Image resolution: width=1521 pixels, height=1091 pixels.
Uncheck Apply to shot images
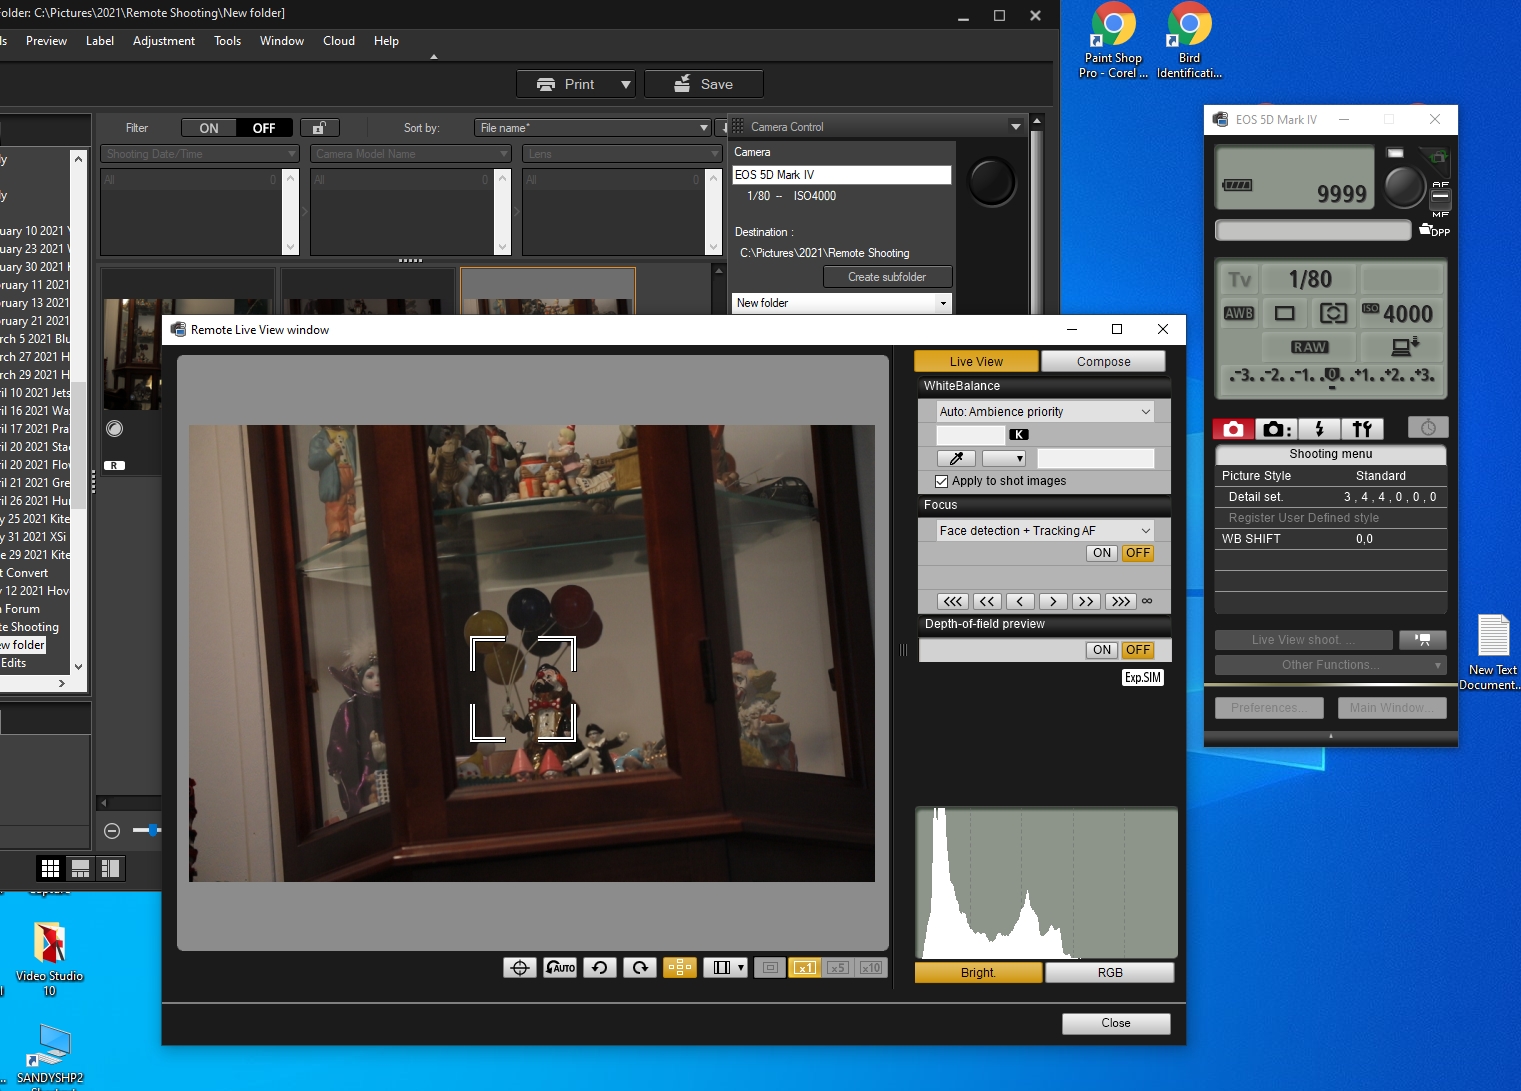941,481
